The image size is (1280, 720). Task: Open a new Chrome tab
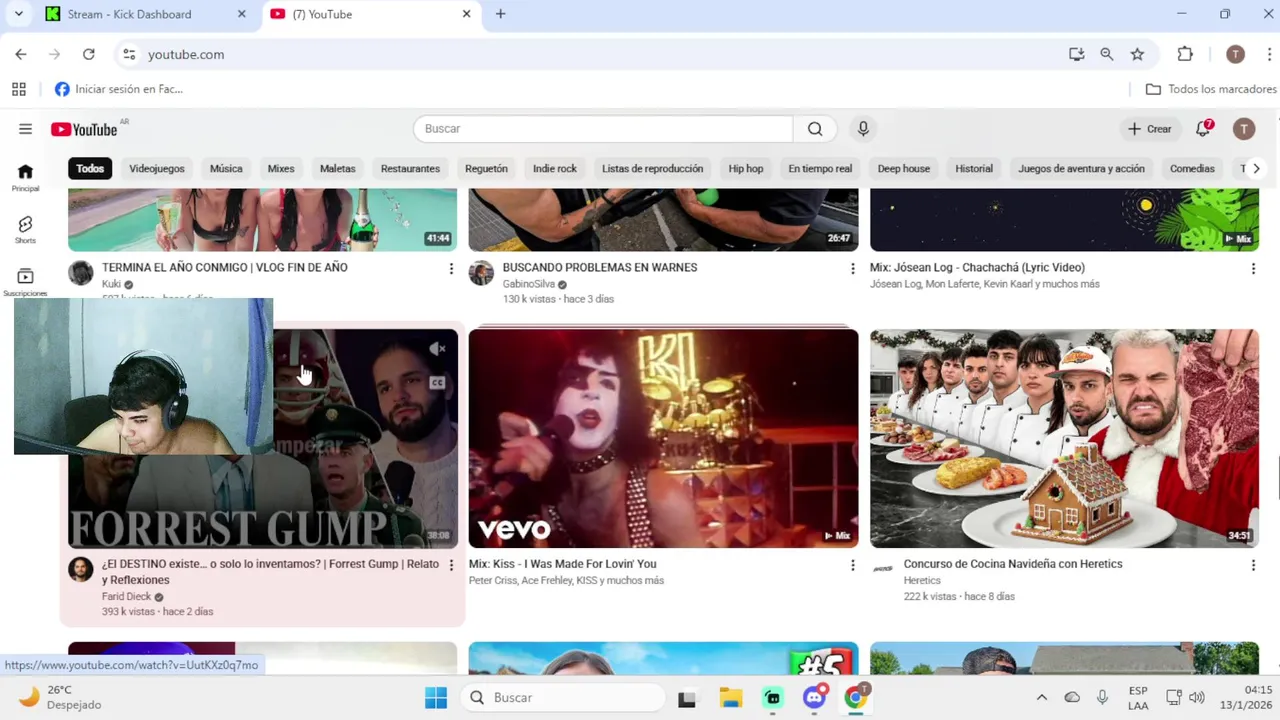coord(500,14)
